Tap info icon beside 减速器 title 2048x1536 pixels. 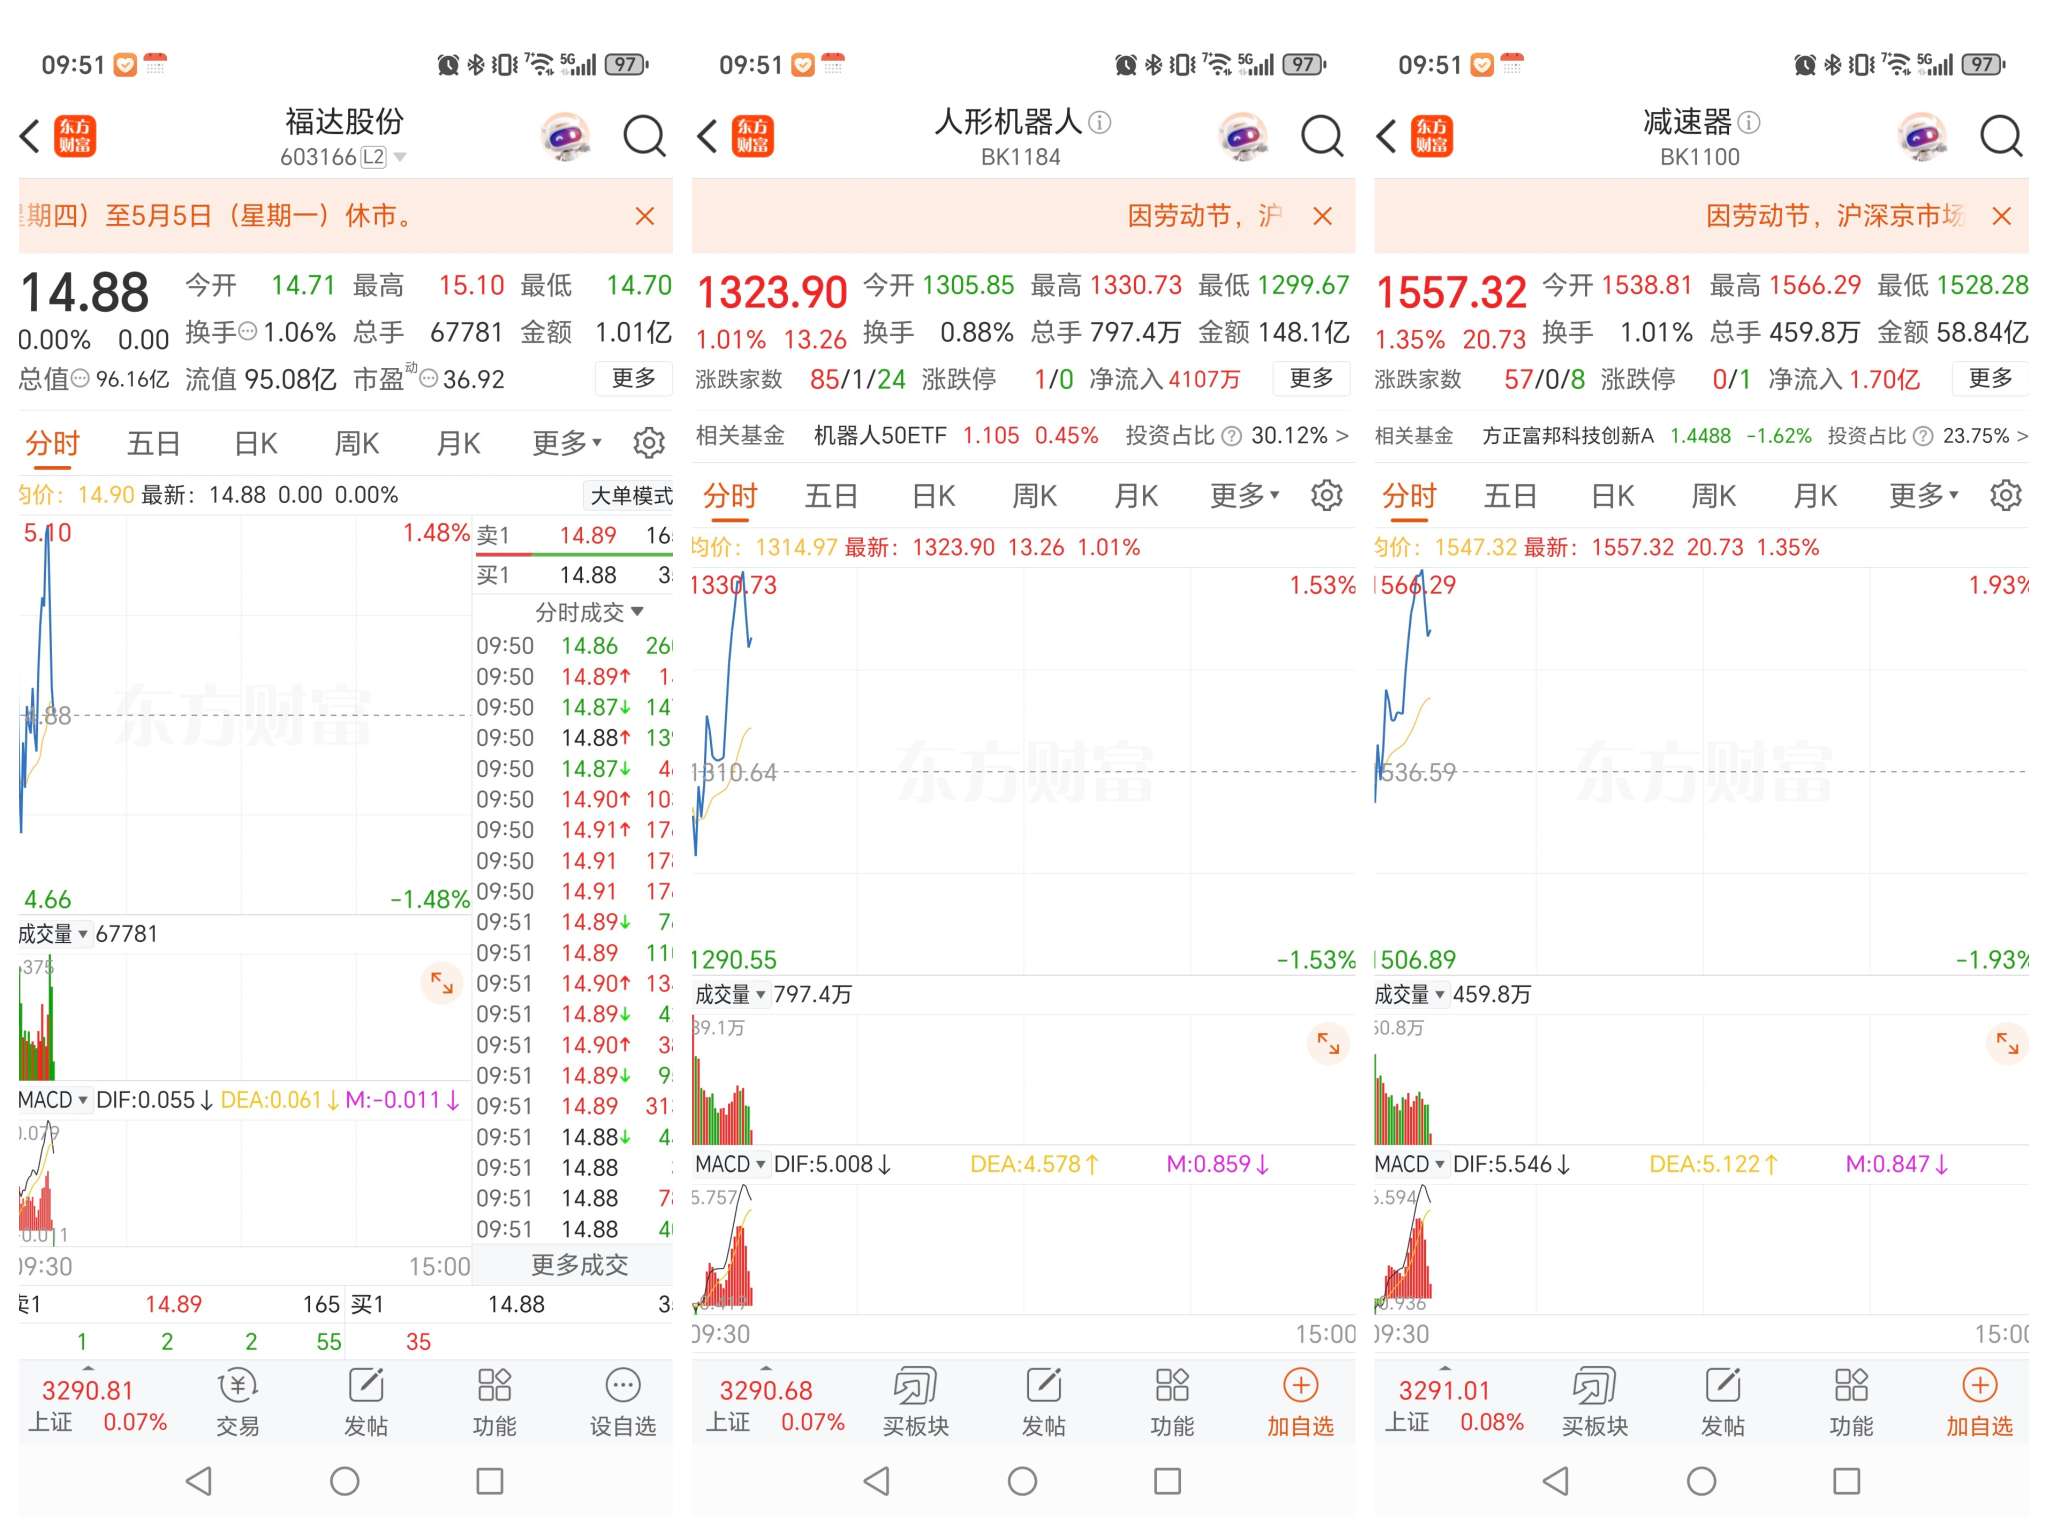tap(1749, 122)
